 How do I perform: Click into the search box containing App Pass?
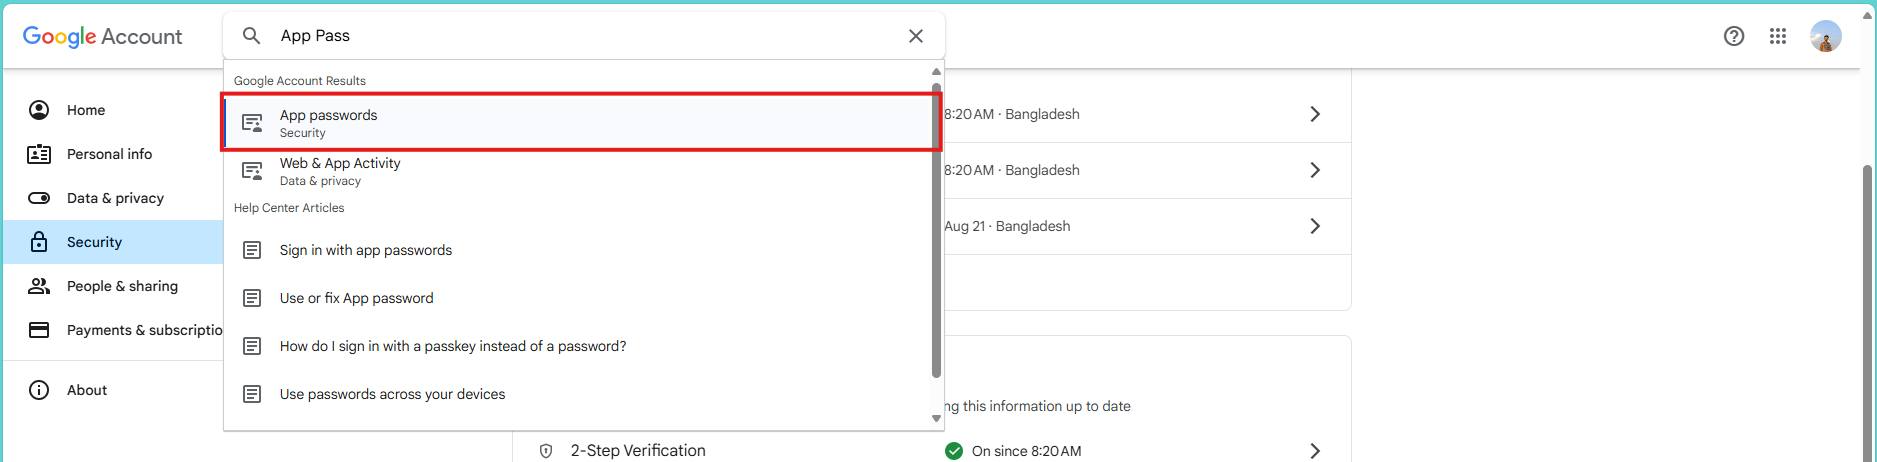coord(583,36)
